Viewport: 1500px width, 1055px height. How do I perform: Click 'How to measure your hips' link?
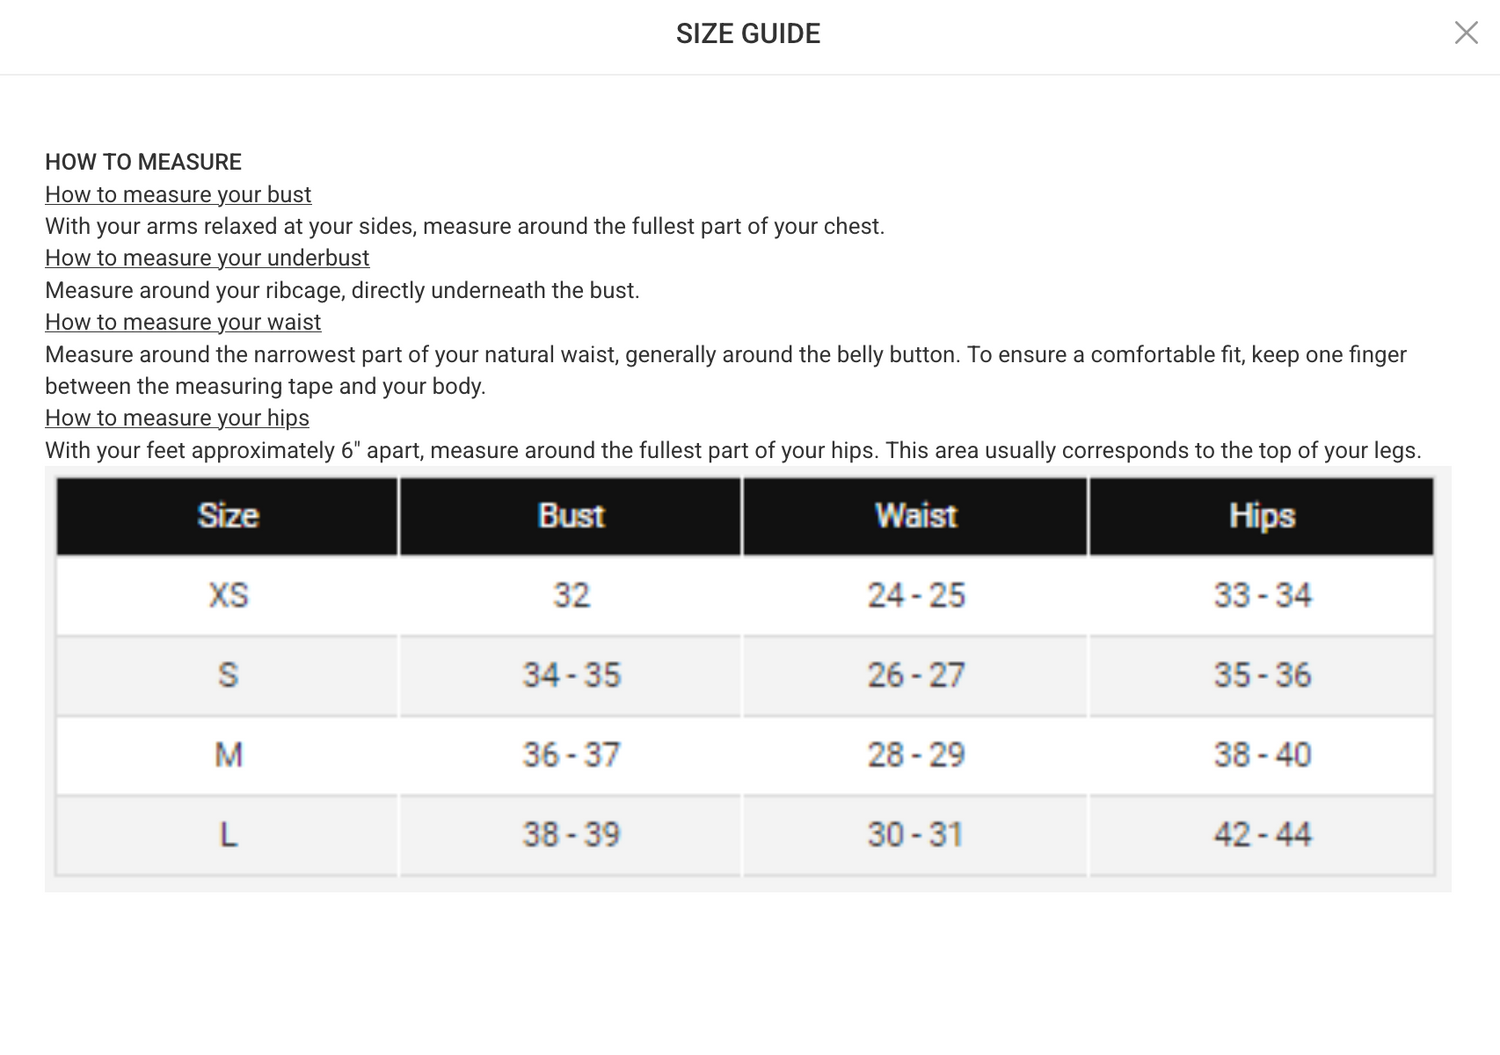pos(177,418)
